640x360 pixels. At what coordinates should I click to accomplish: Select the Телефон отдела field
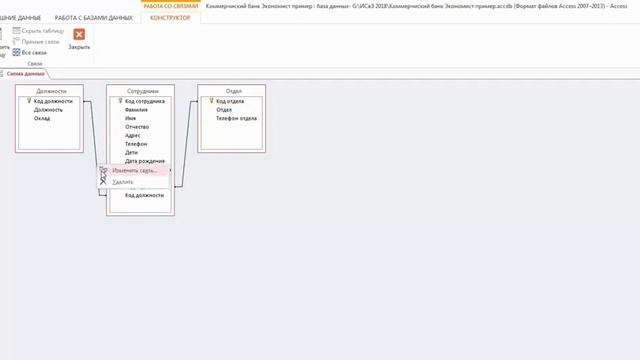click(236, 118)
